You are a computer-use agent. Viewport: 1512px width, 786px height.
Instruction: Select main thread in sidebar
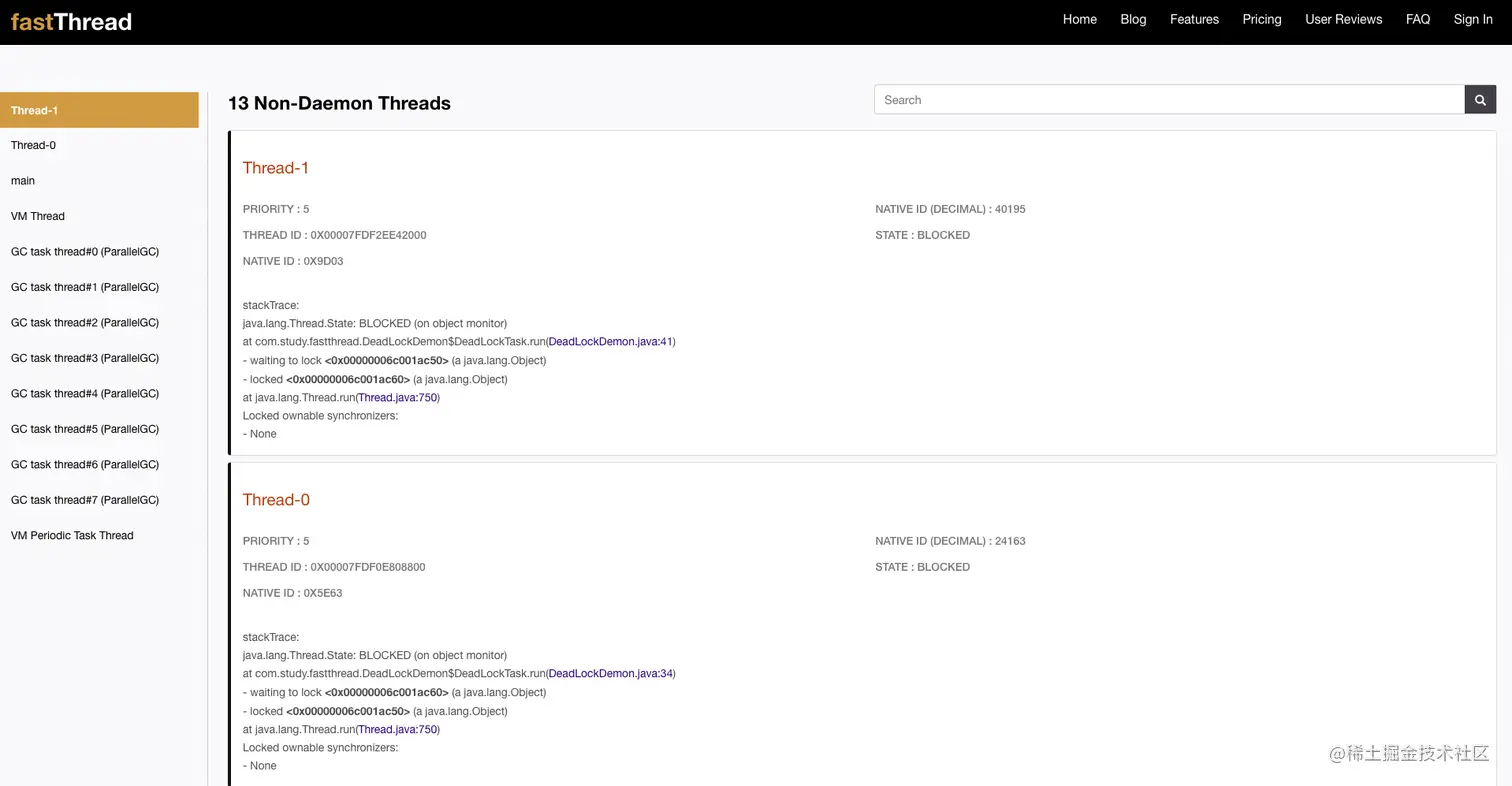click(99, 181)
